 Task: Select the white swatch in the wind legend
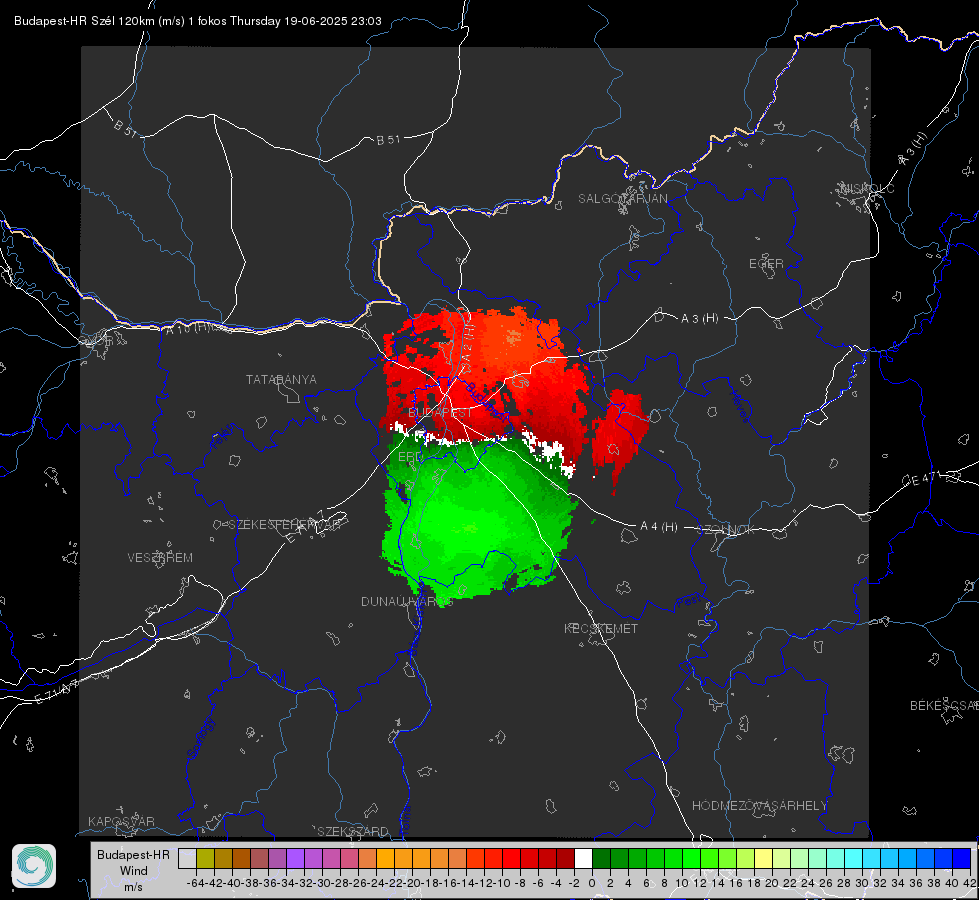[x=583, y=858]
